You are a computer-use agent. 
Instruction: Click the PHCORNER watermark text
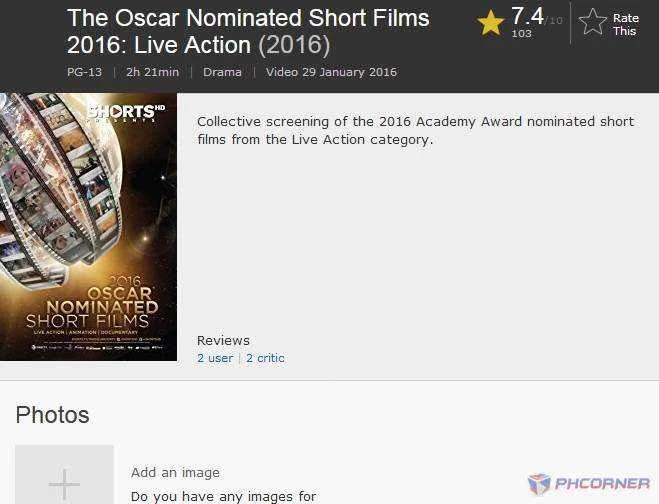click(x=602, y=483)
